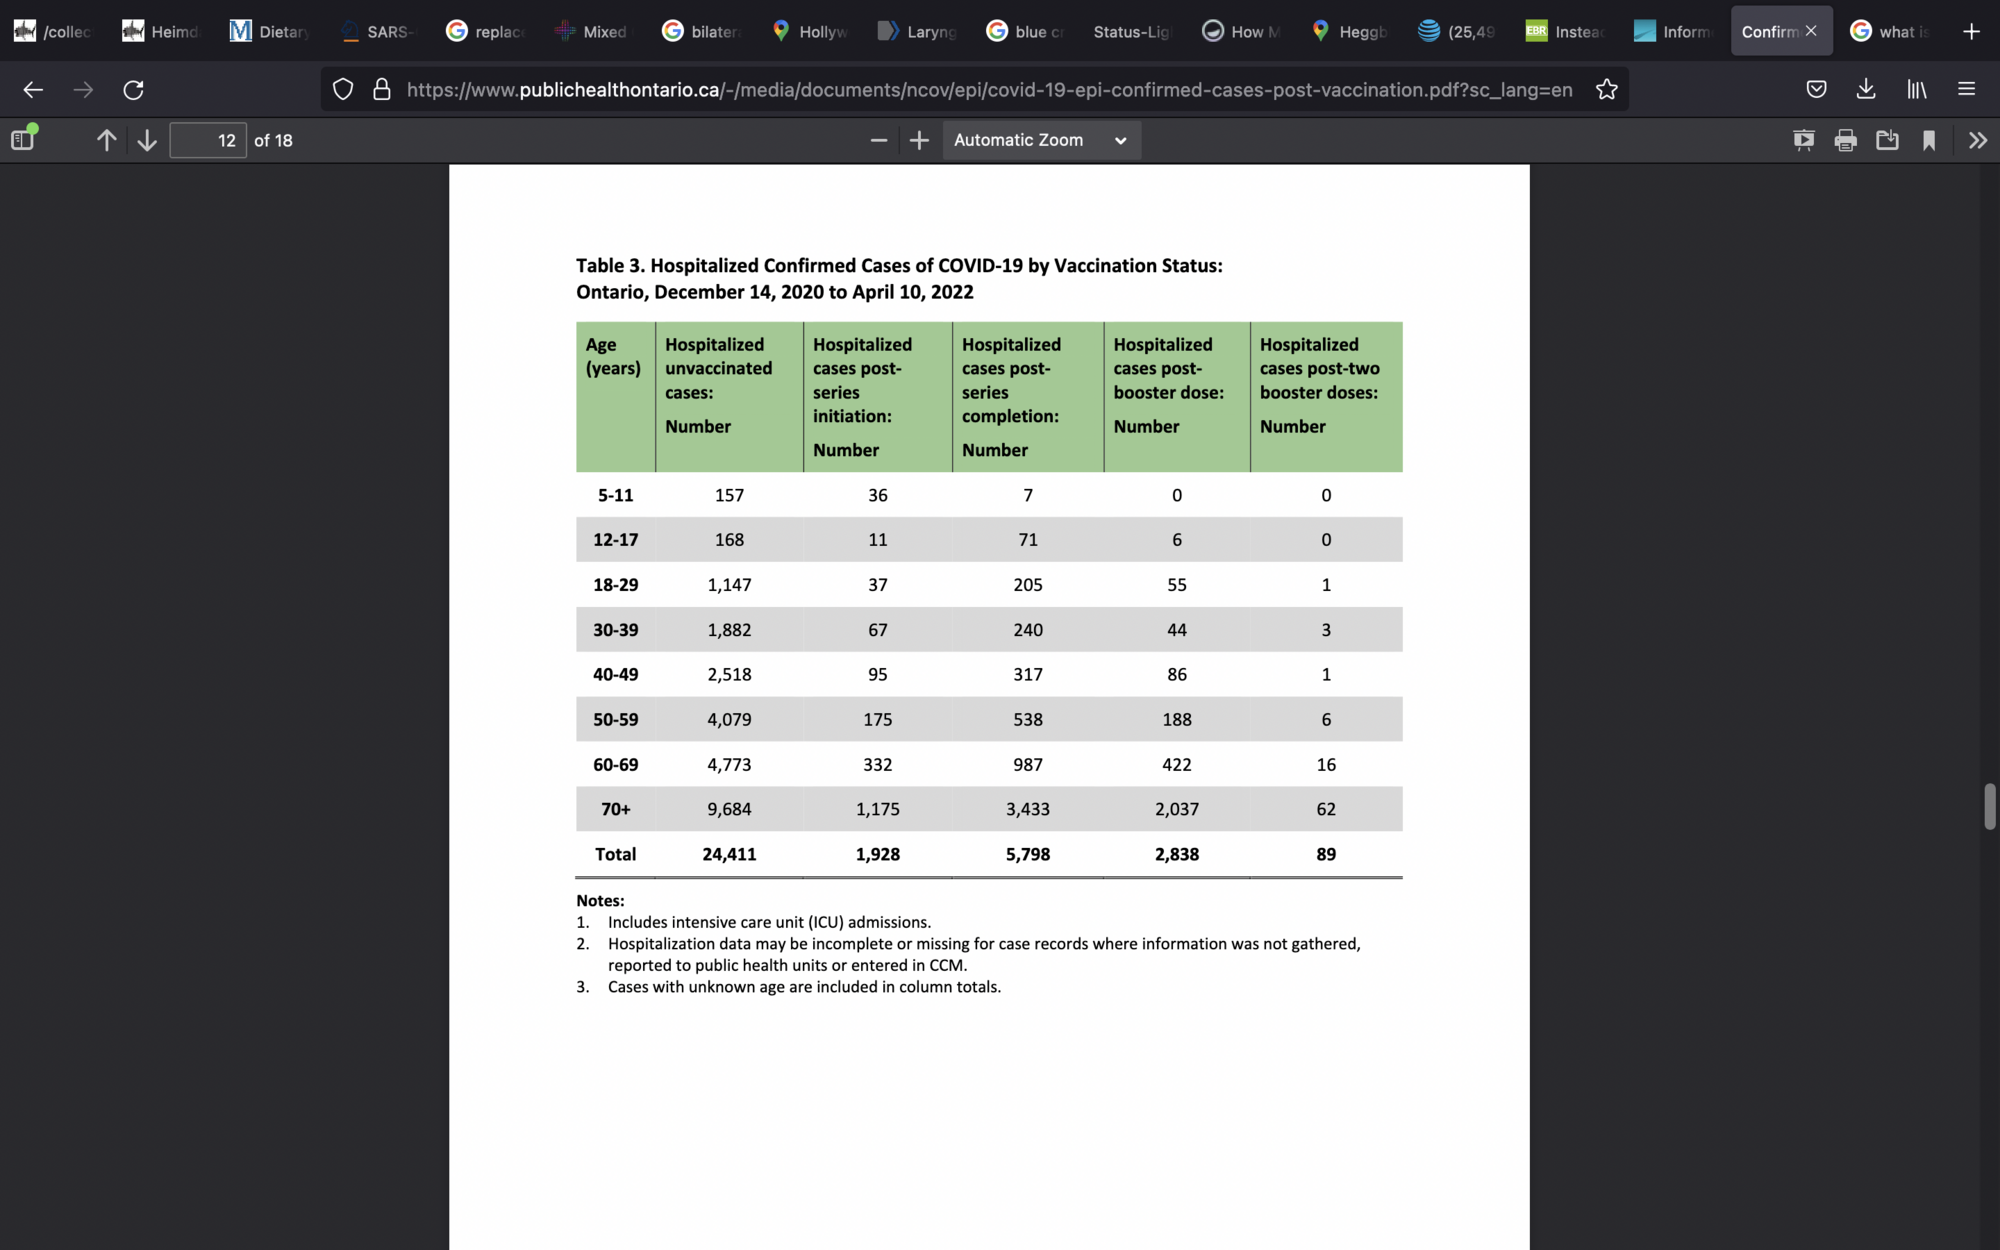Click the page number input field
Viewport: 2000px width, 1250px height.
click(x=208, y=140)
